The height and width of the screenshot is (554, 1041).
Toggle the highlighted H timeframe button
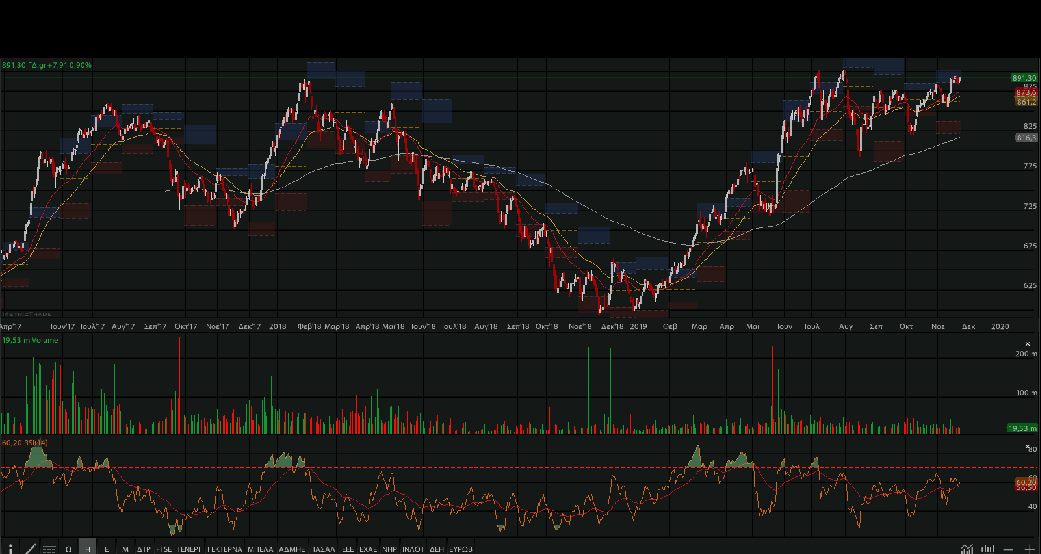[x=88, y=549]
